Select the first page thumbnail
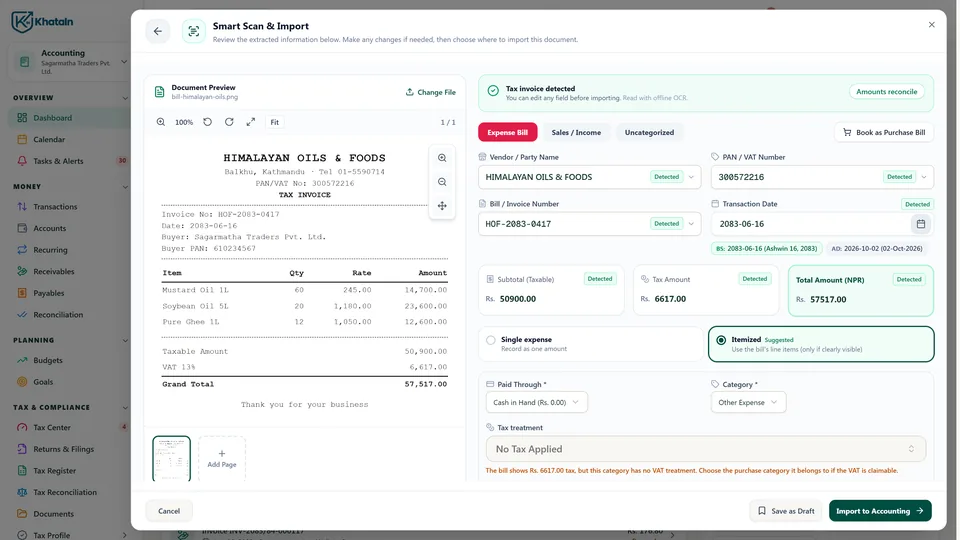Image resolution: width=960 pixels, height=540 pixels. tap(171, 458)
